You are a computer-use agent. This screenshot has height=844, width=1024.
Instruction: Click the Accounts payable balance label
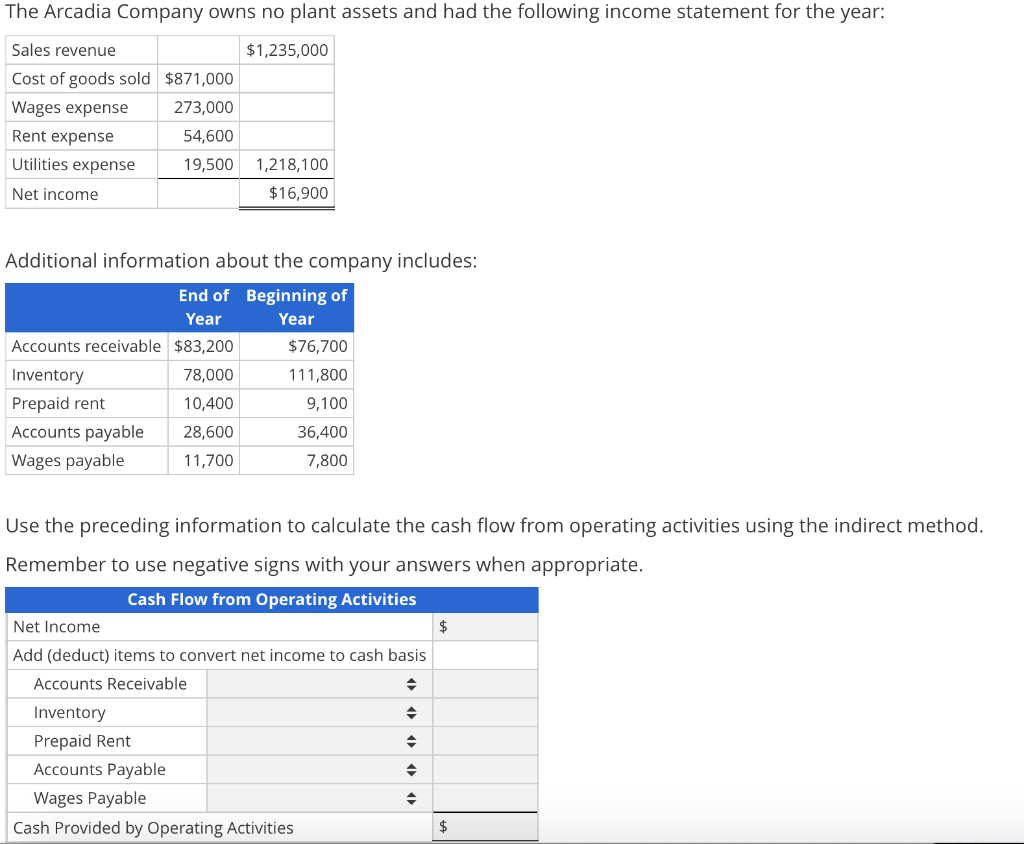pos(78,432)
